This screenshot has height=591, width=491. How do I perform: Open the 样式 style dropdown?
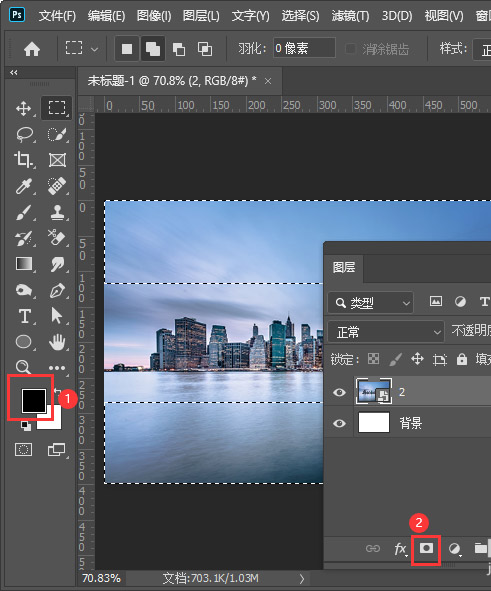[x=482, y=49]
